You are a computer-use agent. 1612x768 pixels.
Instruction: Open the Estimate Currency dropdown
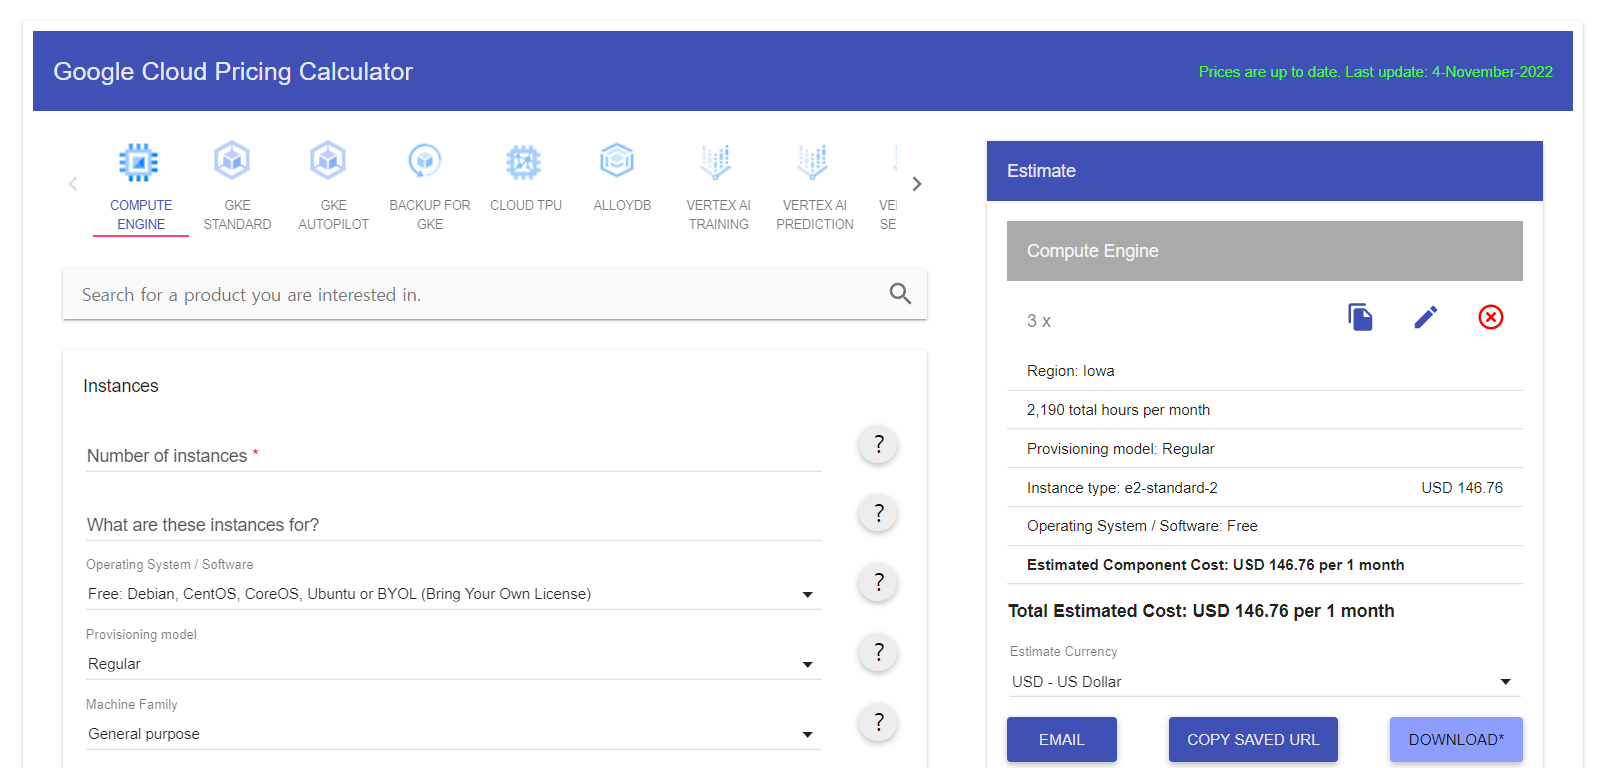[1265, 682]
